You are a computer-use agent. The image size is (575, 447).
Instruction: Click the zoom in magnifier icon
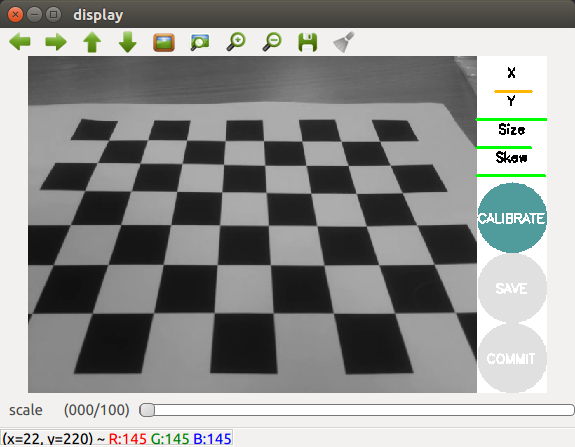(x=236, y=42)
